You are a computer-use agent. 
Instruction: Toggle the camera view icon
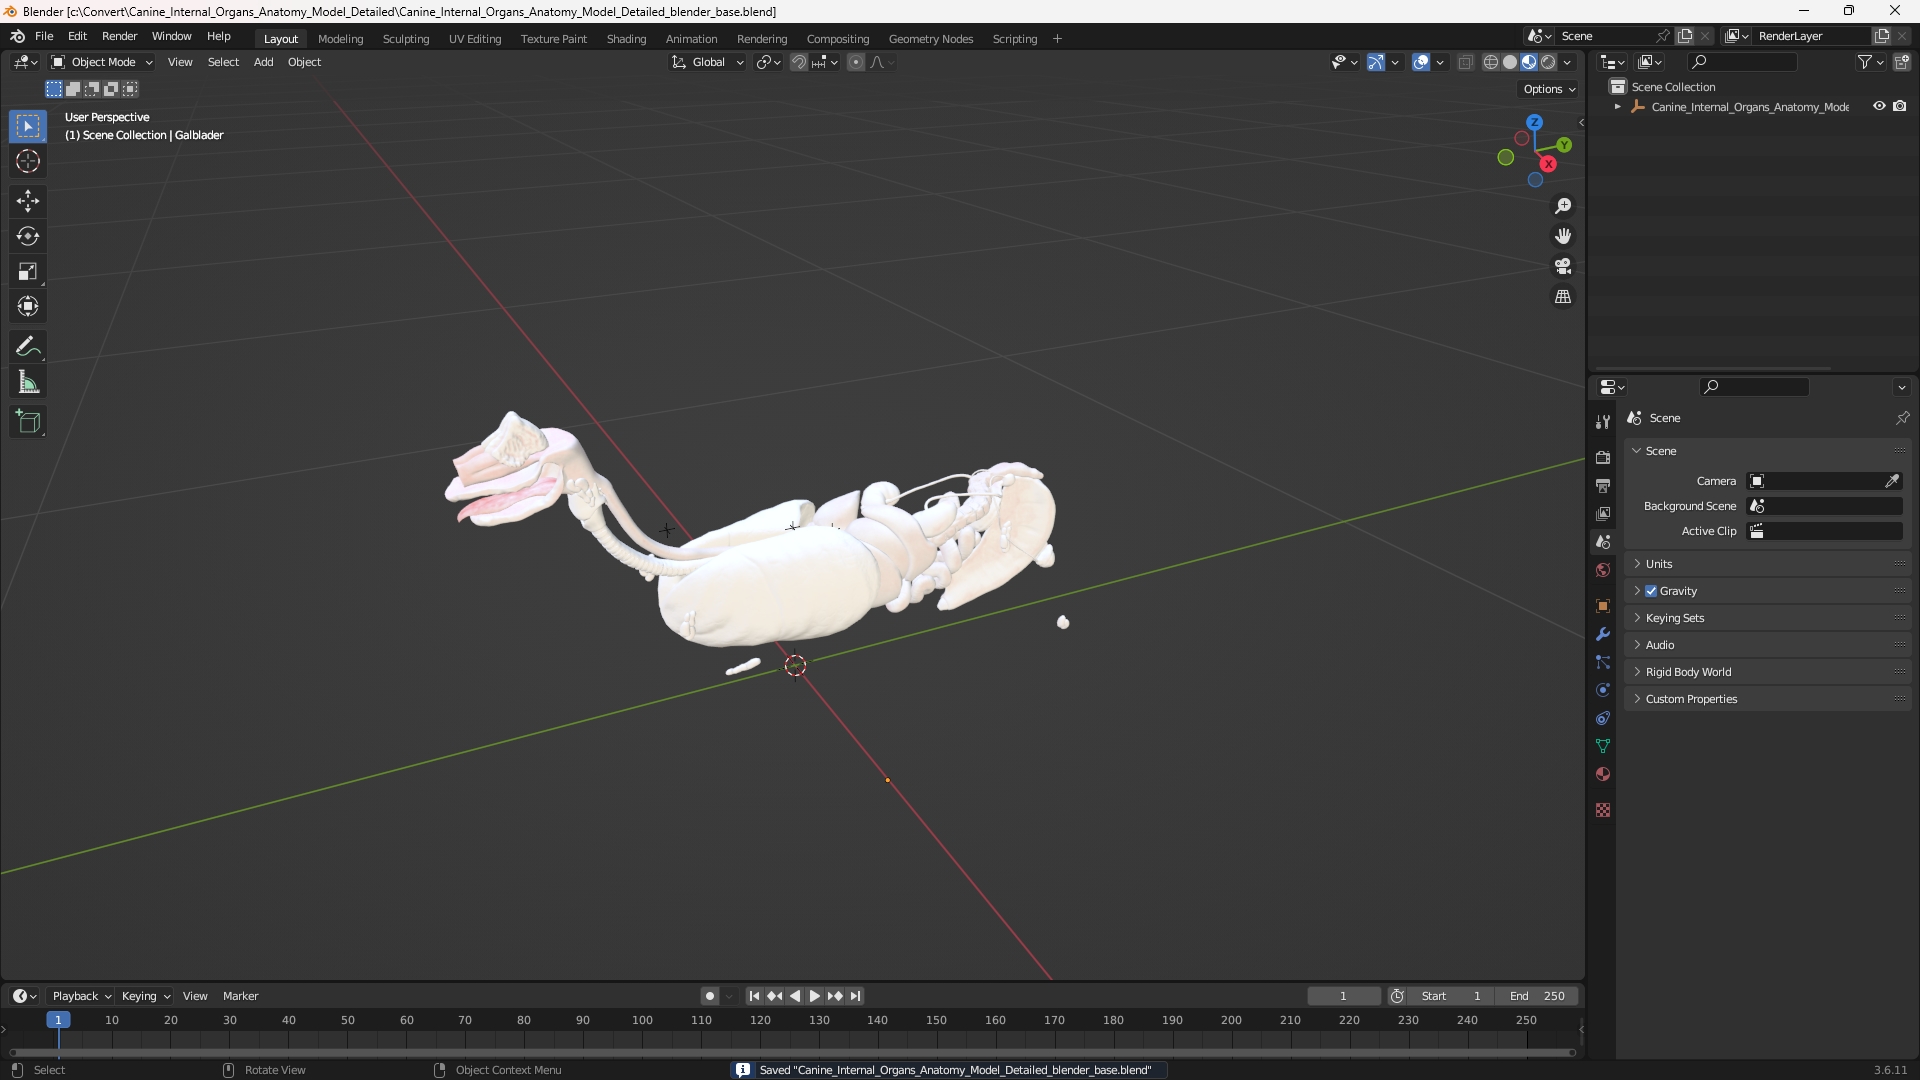pos(1563,266)
